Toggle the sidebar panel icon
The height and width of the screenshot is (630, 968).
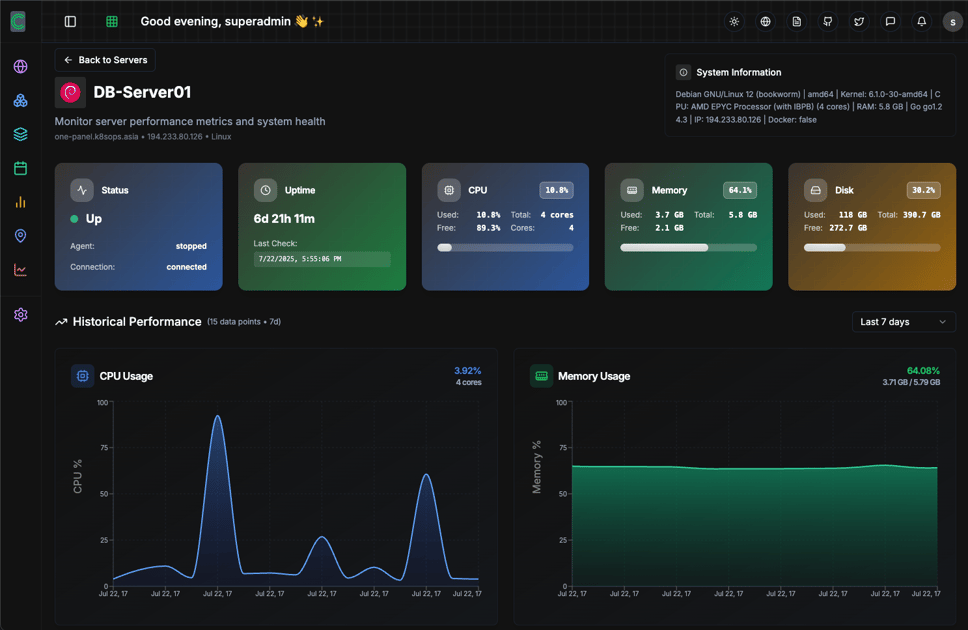pos(70,22)
